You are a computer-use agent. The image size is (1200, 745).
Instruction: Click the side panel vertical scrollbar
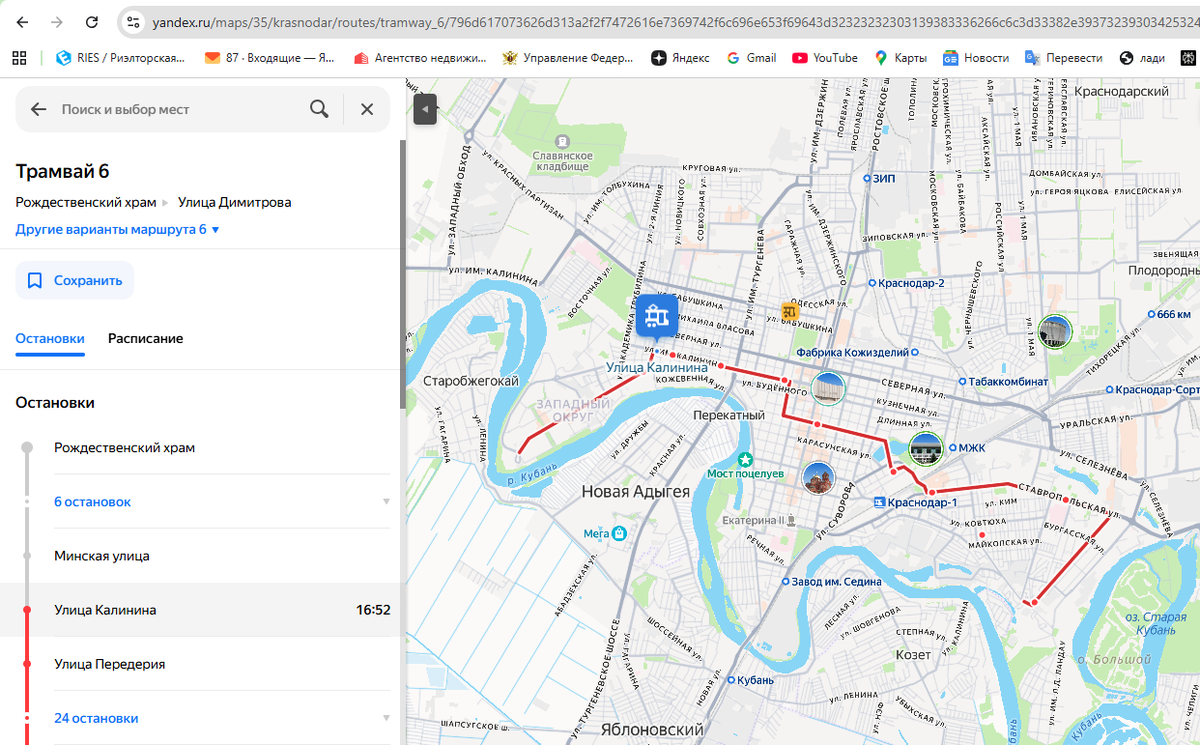403,275
